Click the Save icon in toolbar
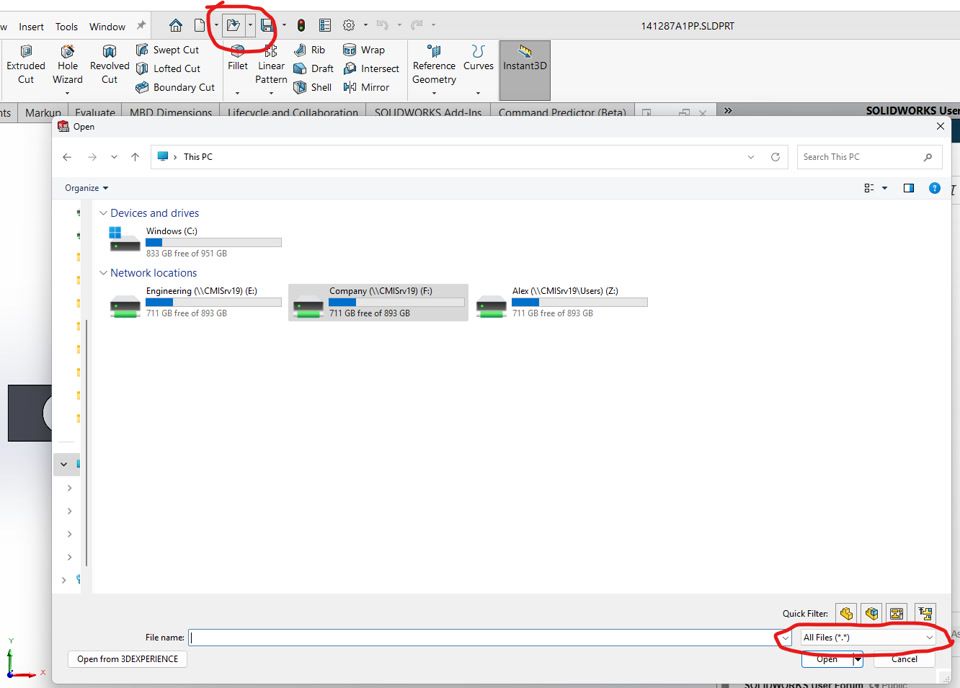The height and width of the screenshot is (688, 960). coord(267,25)
